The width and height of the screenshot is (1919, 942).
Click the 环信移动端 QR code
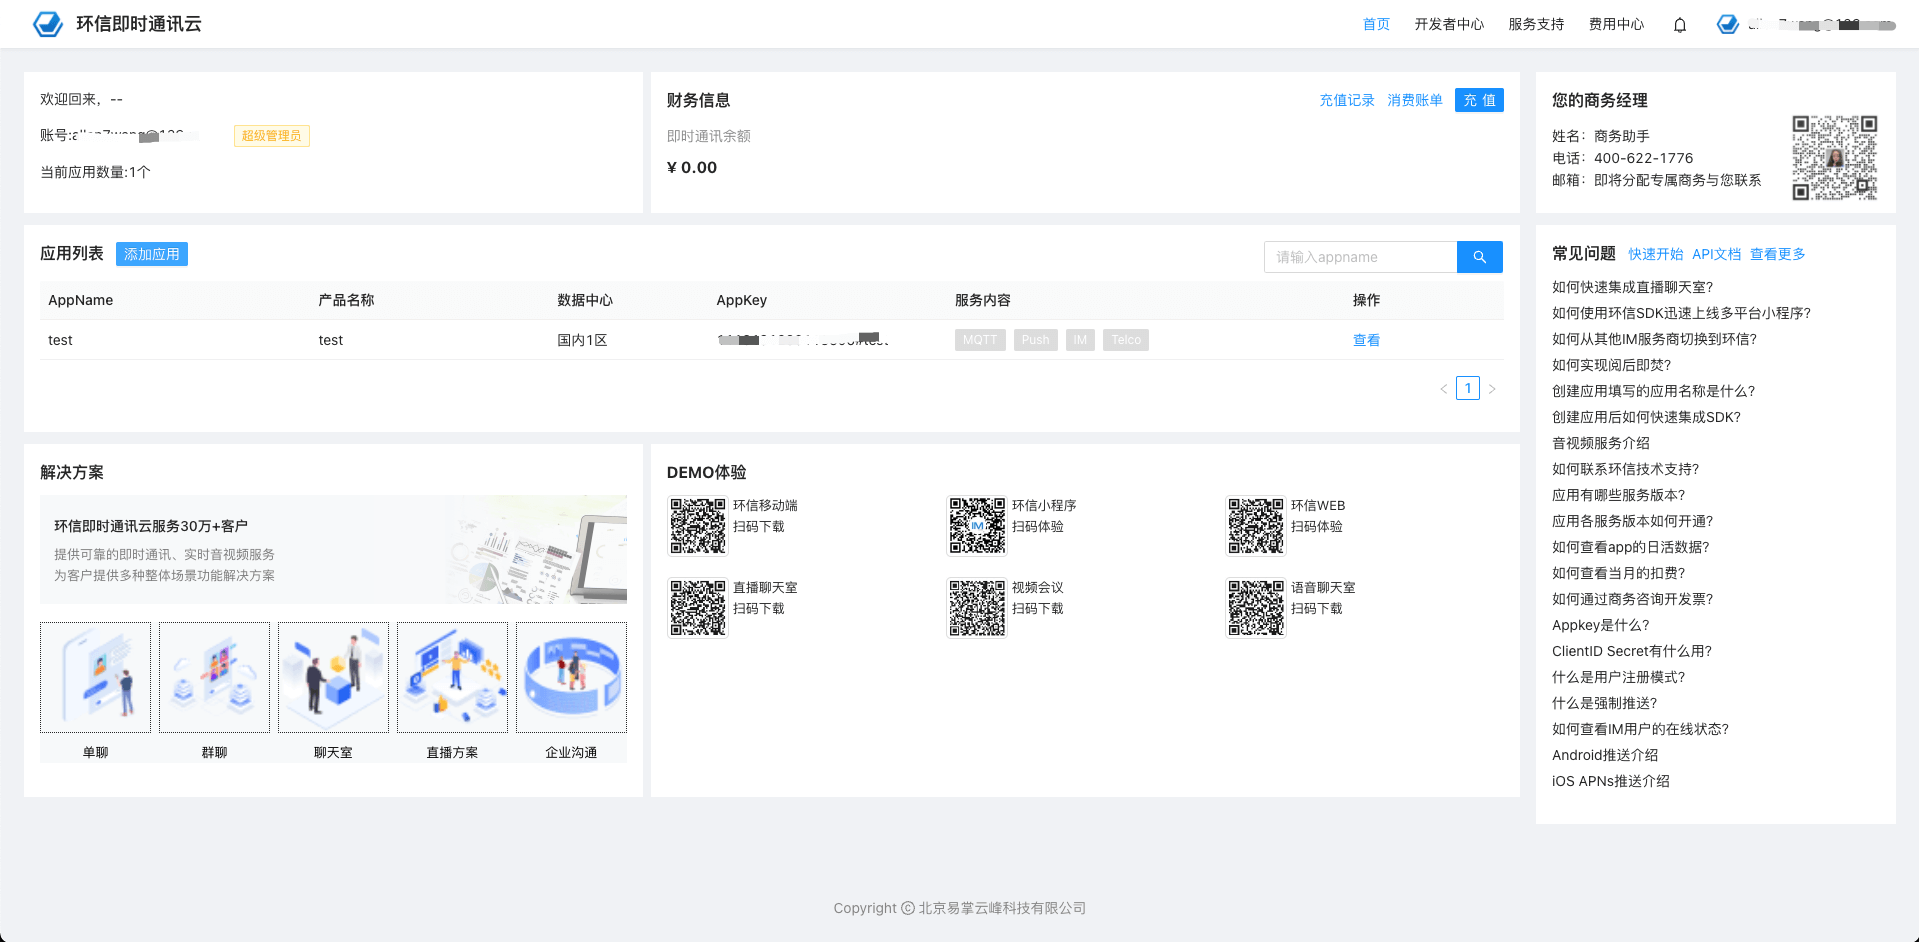point(698,526)
